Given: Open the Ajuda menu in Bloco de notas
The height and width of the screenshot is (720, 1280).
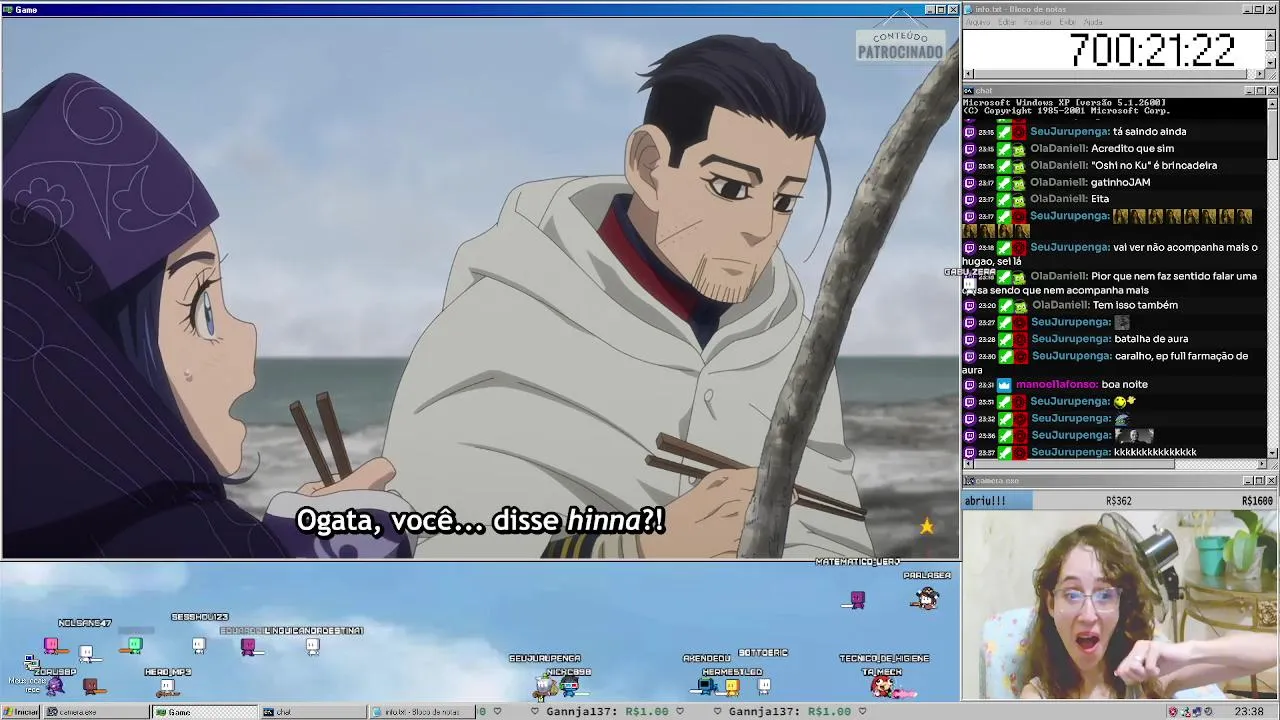Looking at the screenshot, I should click(x=1093, y=22).
